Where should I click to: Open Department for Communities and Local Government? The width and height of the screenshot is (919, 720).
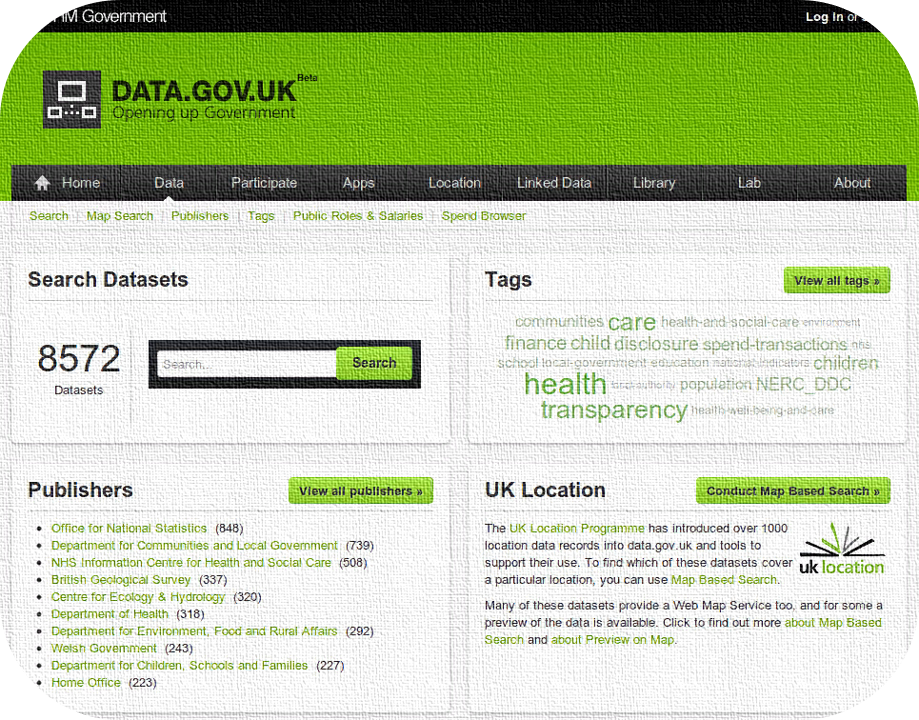point(194,545)
